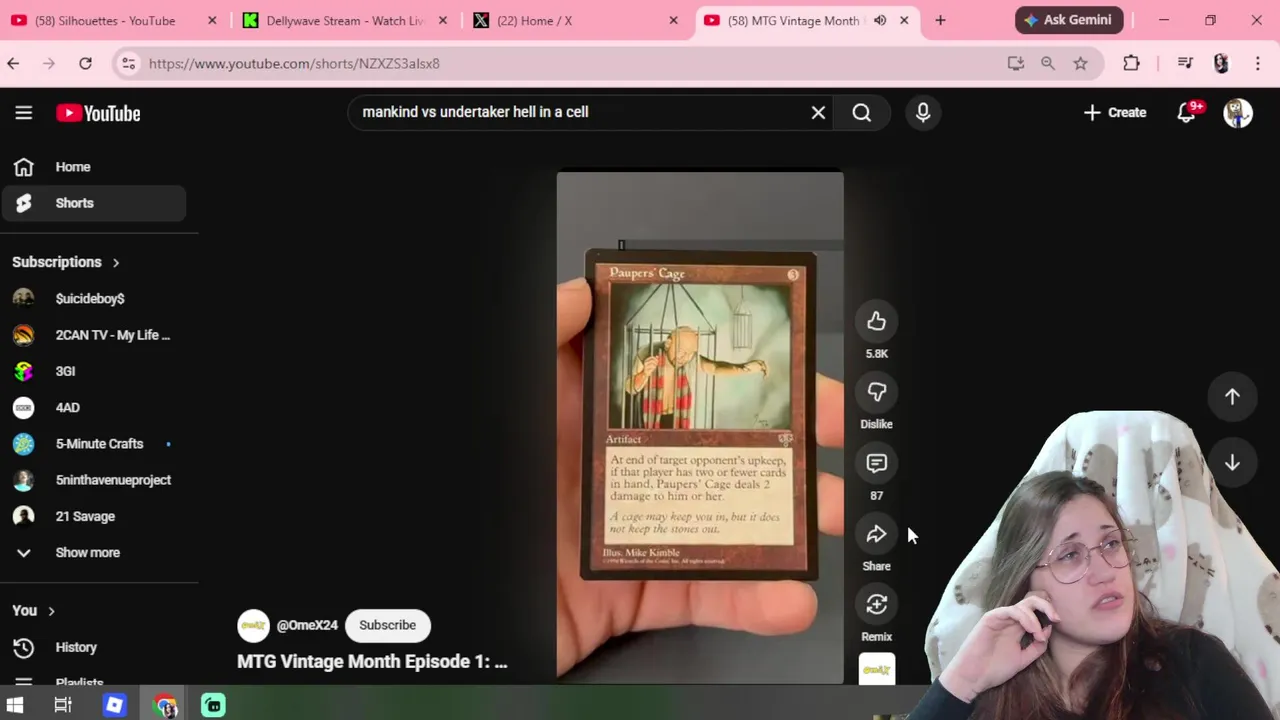Install app icon in address bar
The width and height of the screenshot is (1280, 720).
pyautogui.click(x=1016, y=63)
